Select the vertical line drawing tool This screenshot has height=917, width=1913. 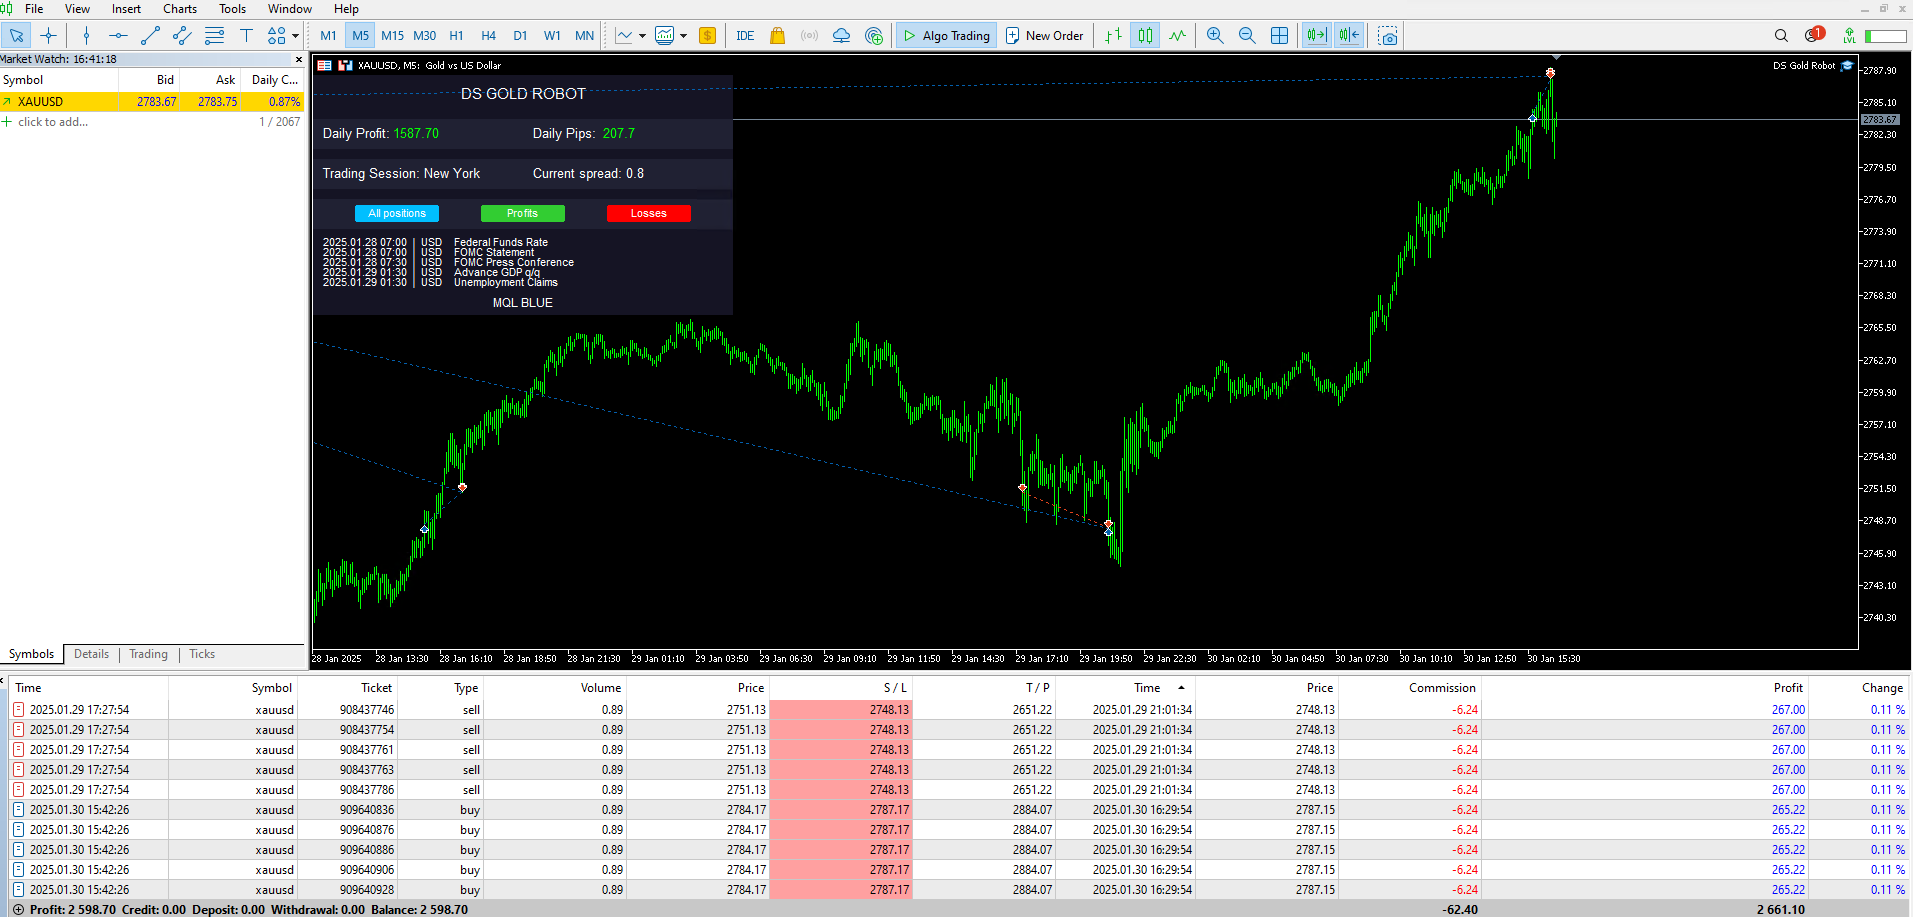(x=87, y=35)
